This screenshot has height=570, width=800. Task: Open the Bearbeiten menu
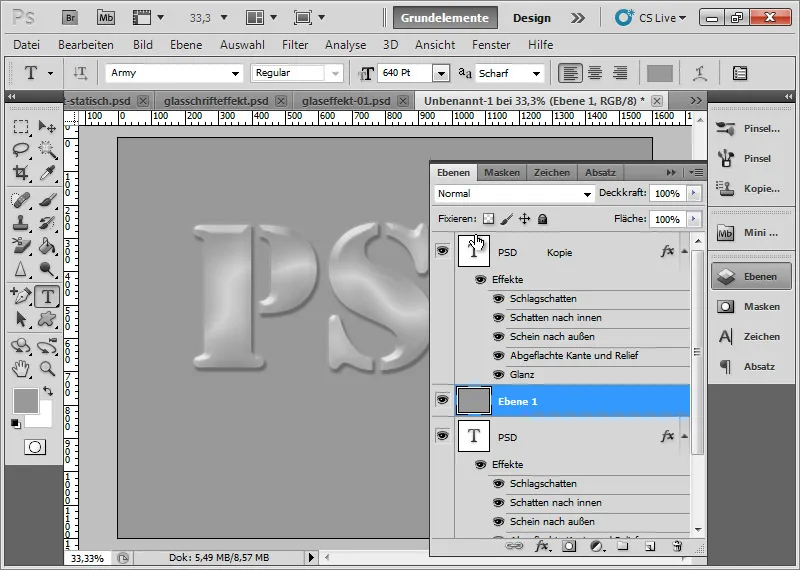click(x=86, y=45)
